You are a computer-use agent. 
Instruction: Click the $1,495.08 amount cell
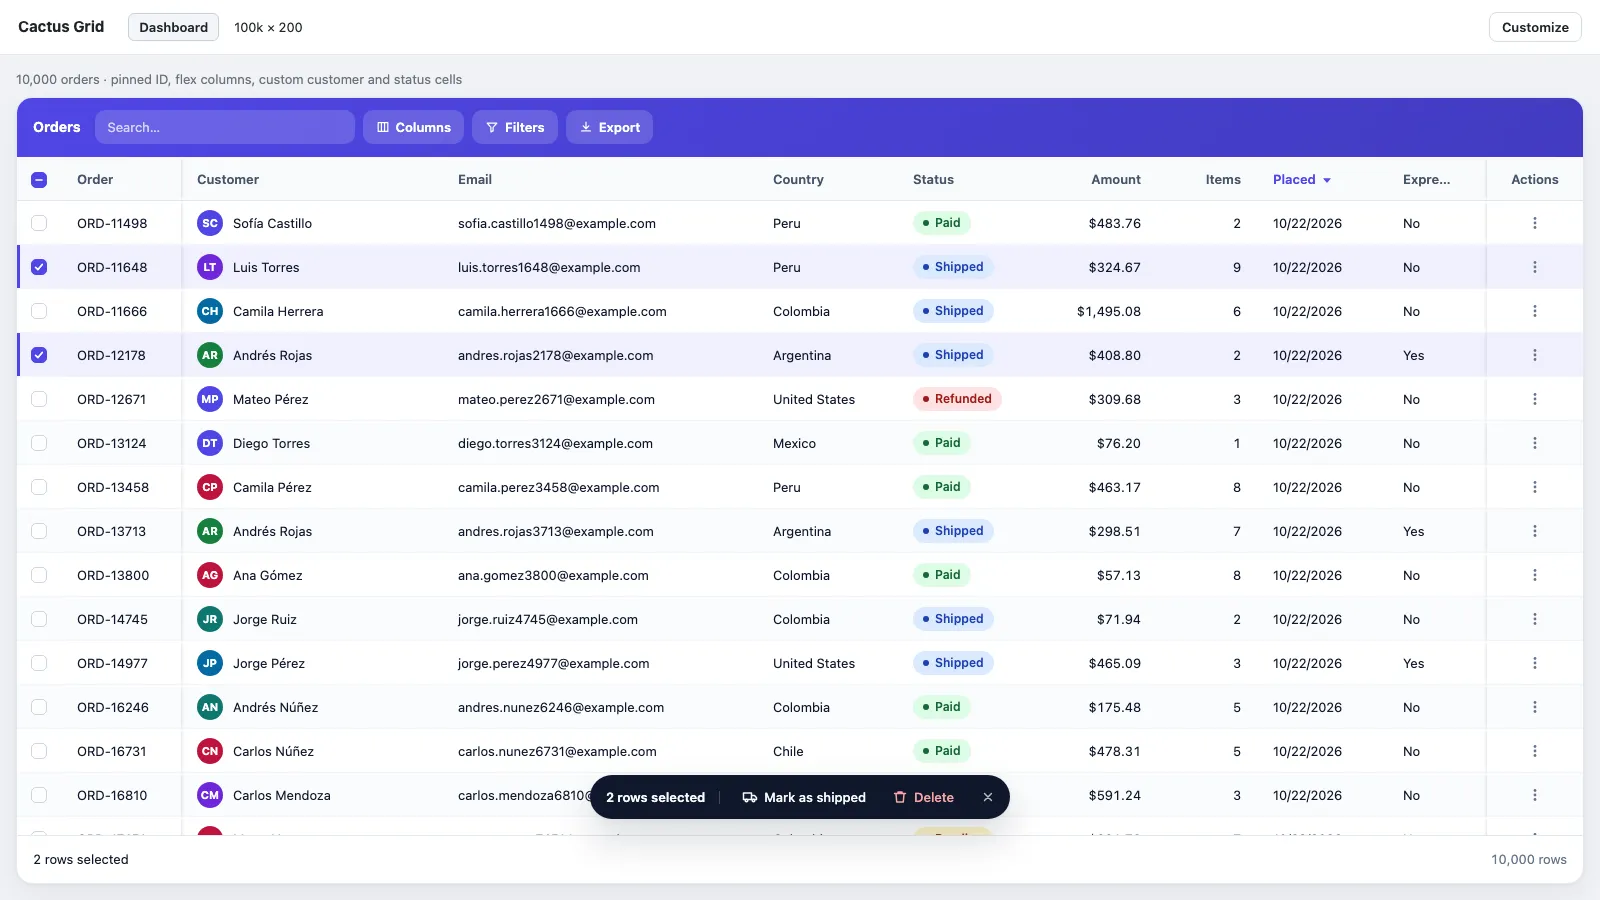(1109, 311)
